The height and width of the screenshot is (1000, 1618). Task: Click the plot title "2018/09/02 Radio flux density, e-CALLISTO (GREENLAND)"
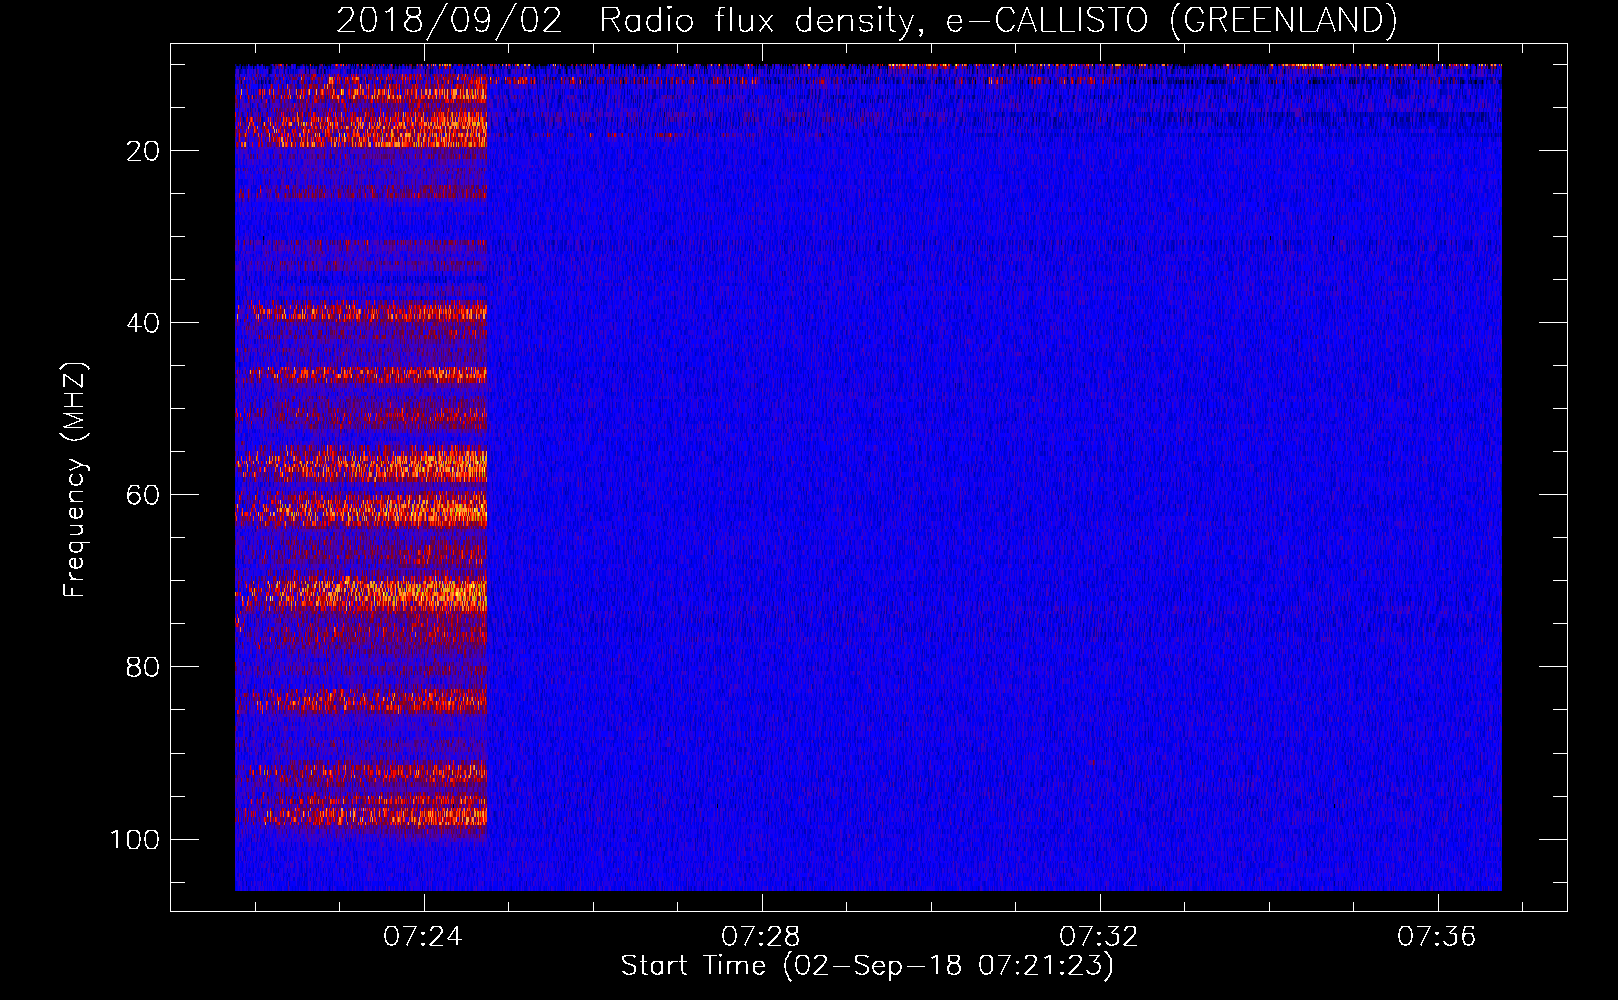[866, 20]
